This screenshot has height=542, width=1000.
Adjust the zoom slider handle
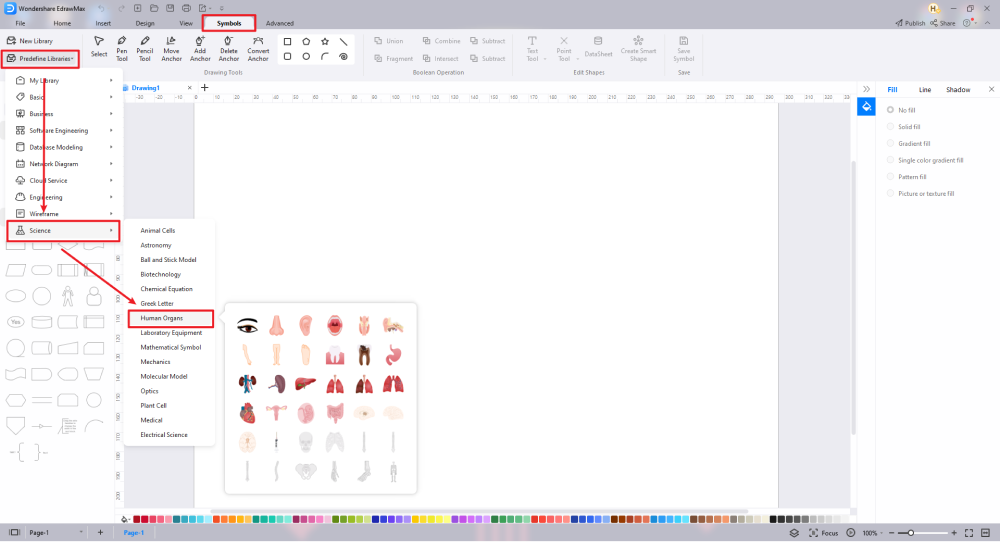click(911, 532)
